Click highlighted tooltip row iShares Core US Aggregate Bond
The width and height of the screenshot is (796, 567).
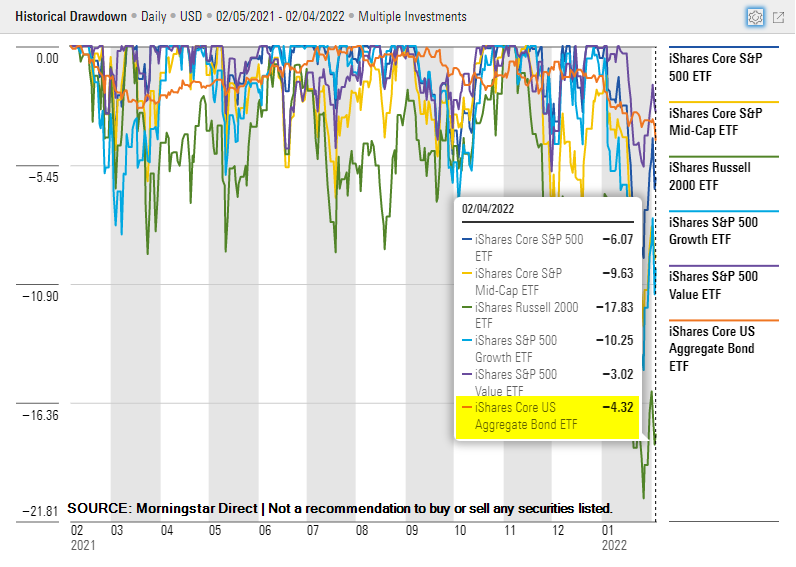click(547, 416)
